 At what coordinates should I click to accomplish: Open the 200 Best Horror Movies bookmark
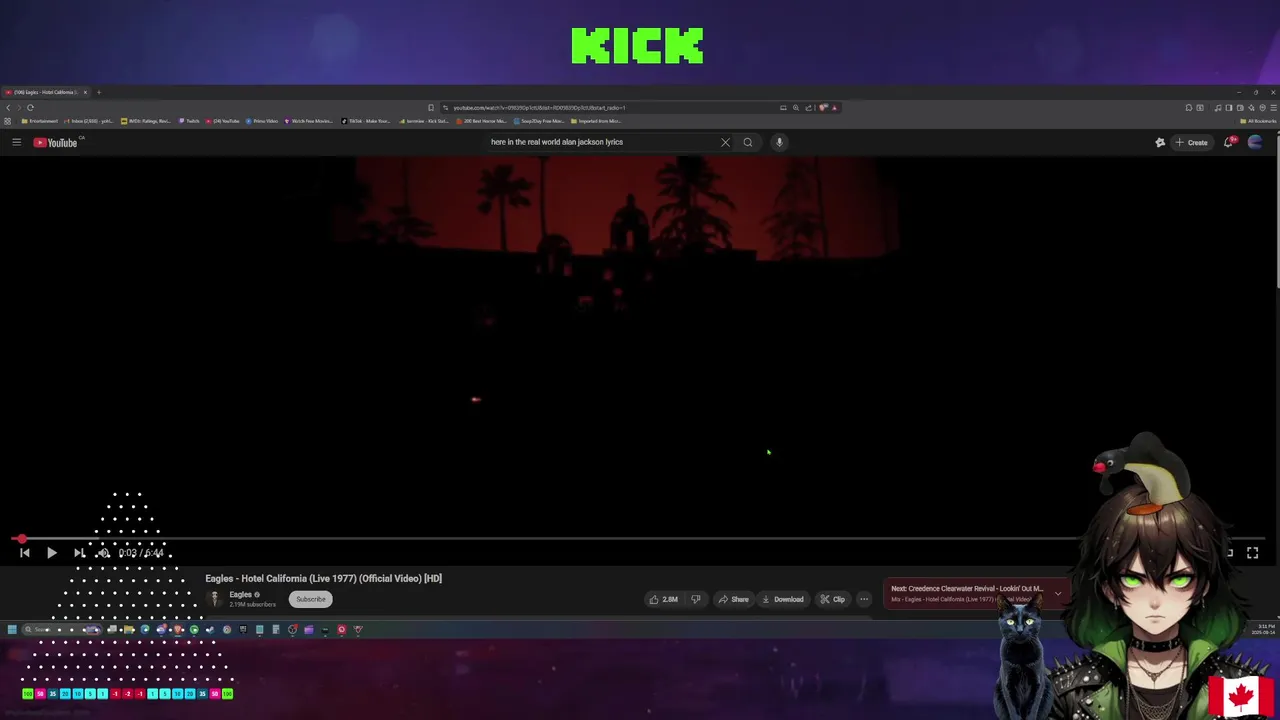pyautogui.click(x=483, y=121)
